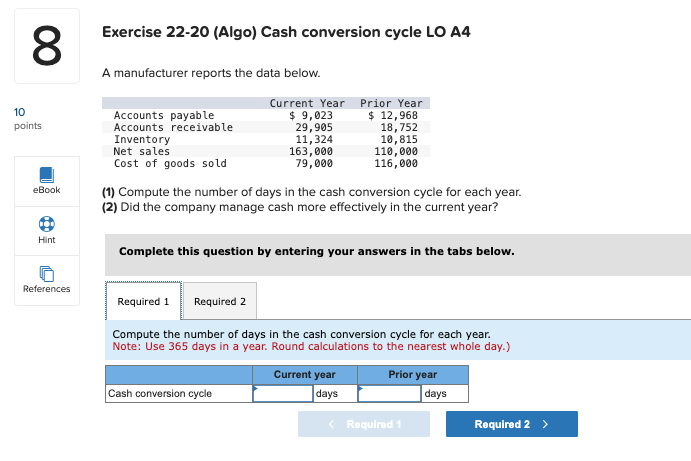Click the $ 12,968 prior year value
The image size is (691, 461).
pyautogui.click(x=393, y=115)
